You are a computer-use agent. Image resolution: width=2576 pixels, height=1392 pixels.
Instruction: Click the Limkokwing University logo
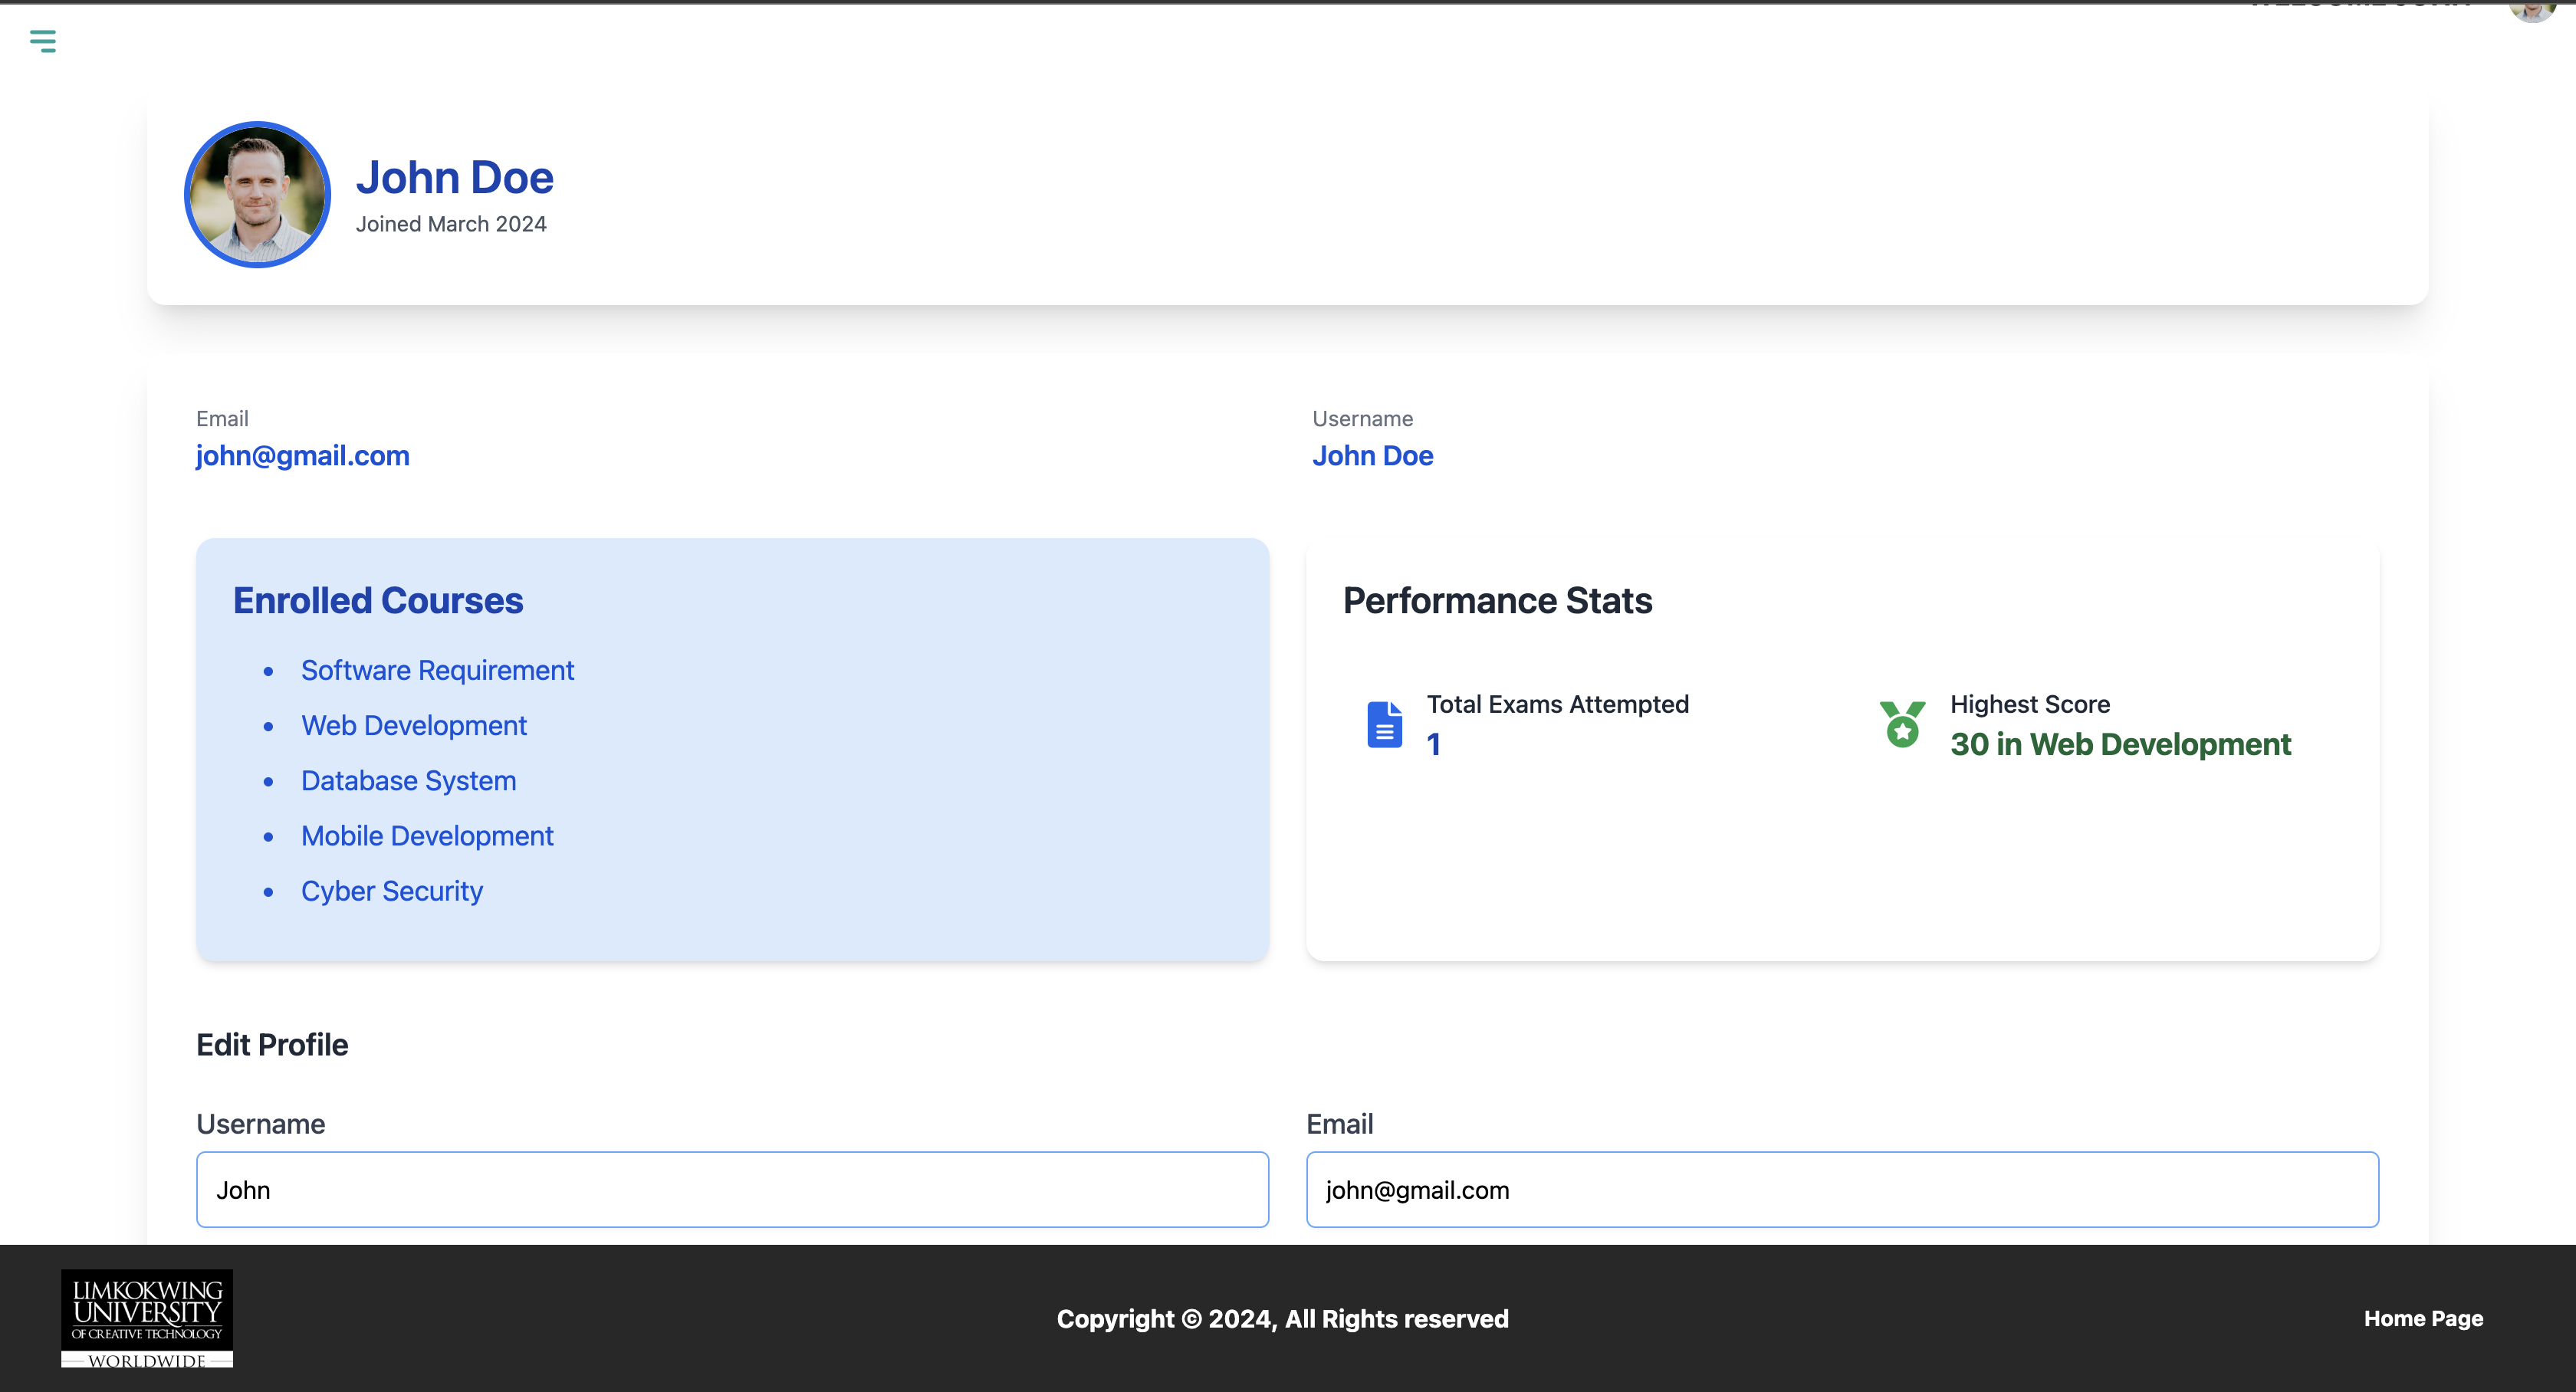point(147,1318)
